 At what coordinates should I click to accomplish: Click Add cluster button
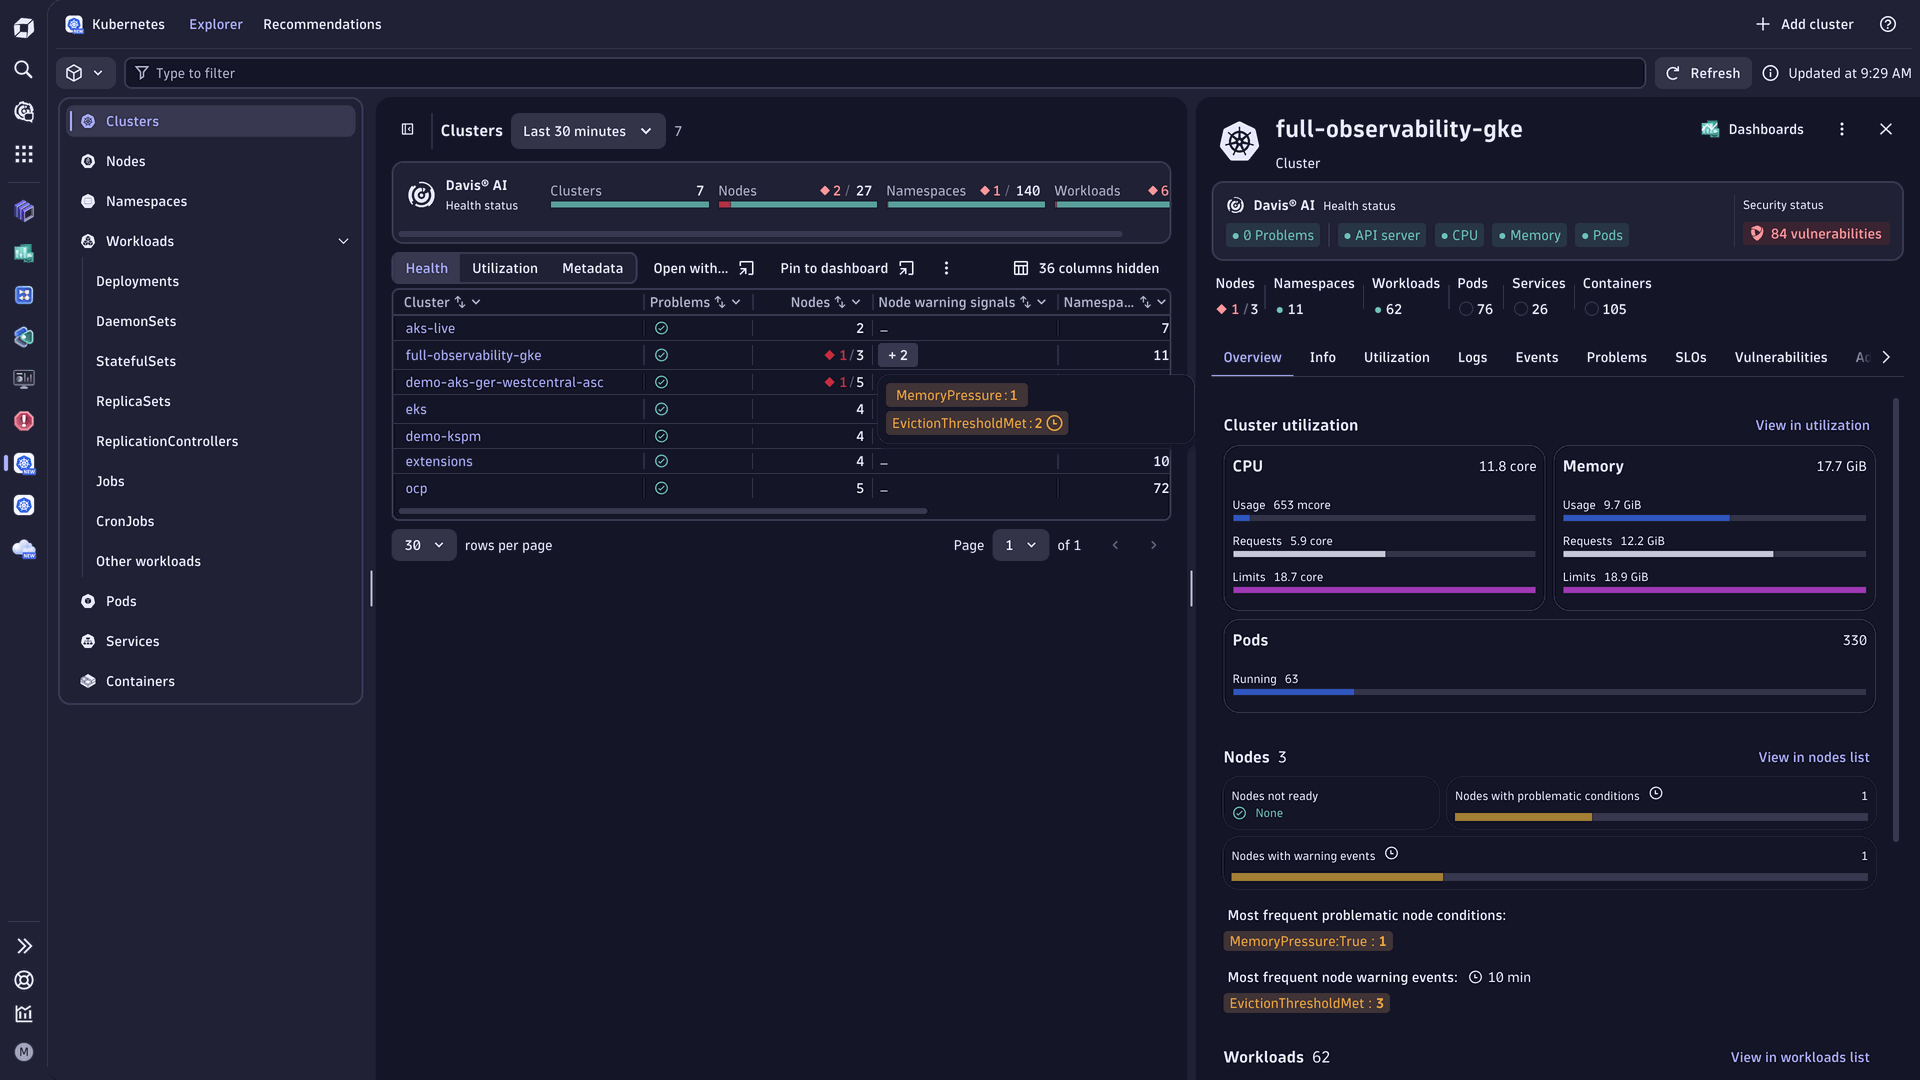pyautogui.click(x=1804, y=24)
